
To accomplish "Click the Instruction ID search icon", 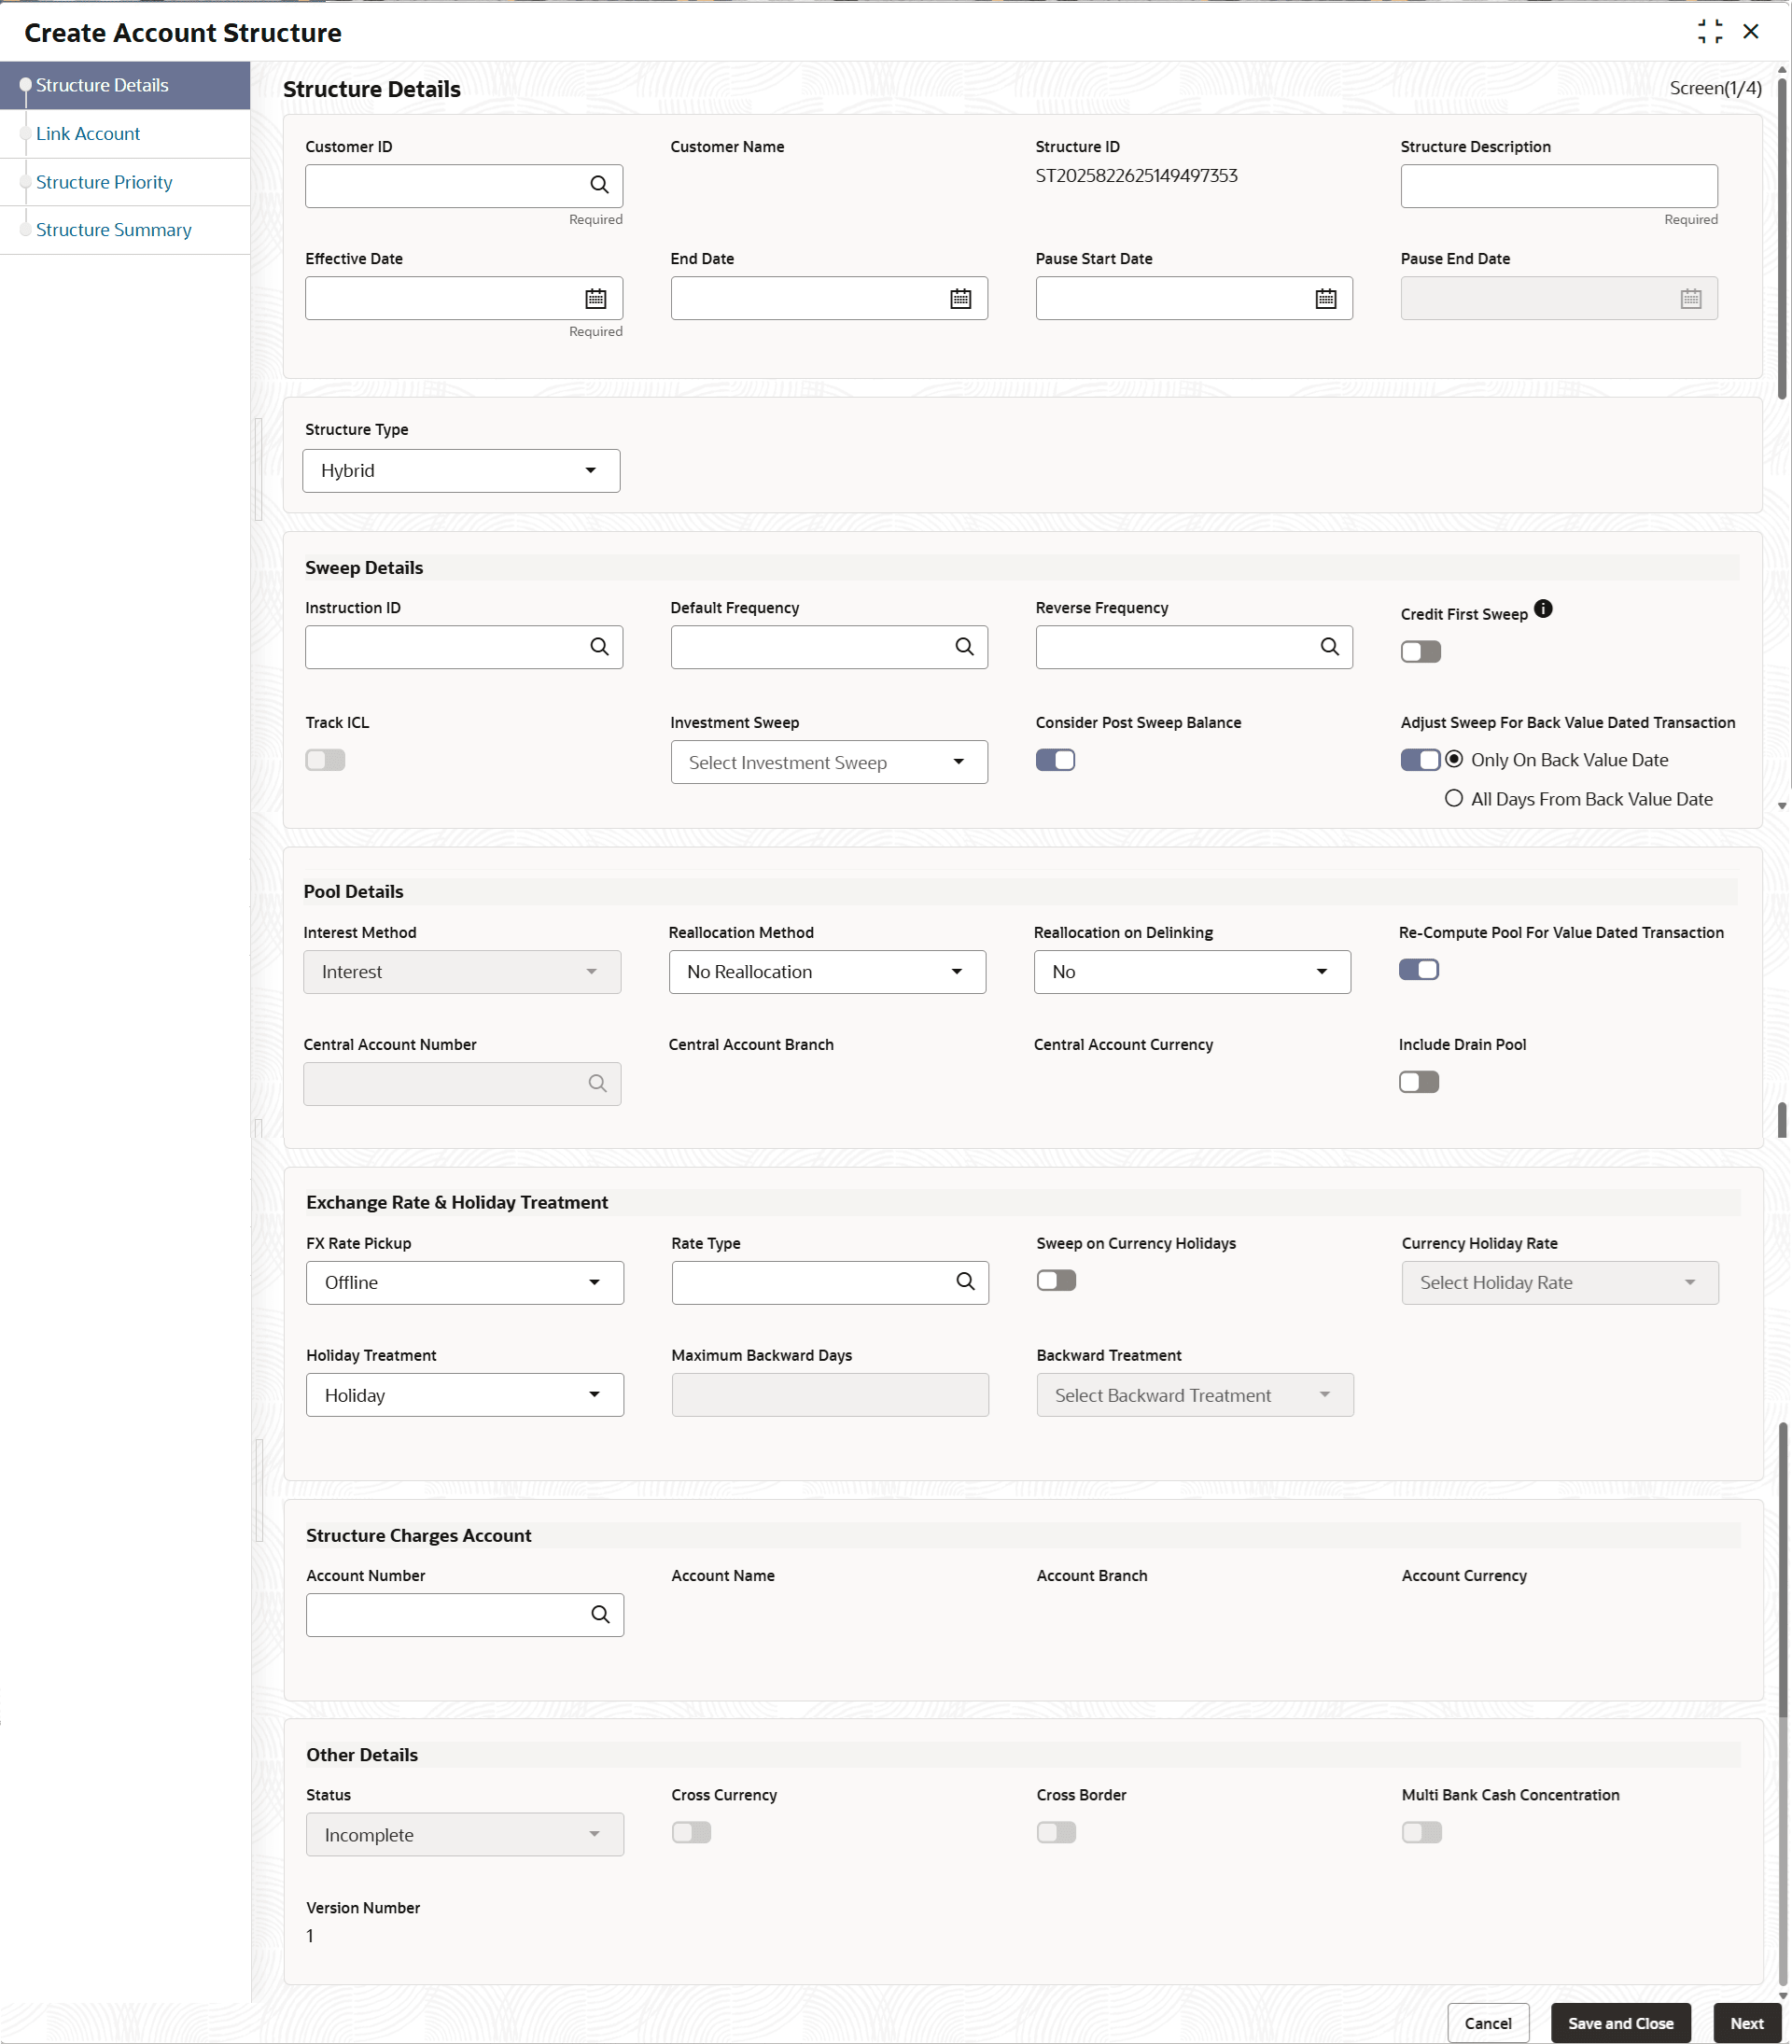I will click(599, 647).
